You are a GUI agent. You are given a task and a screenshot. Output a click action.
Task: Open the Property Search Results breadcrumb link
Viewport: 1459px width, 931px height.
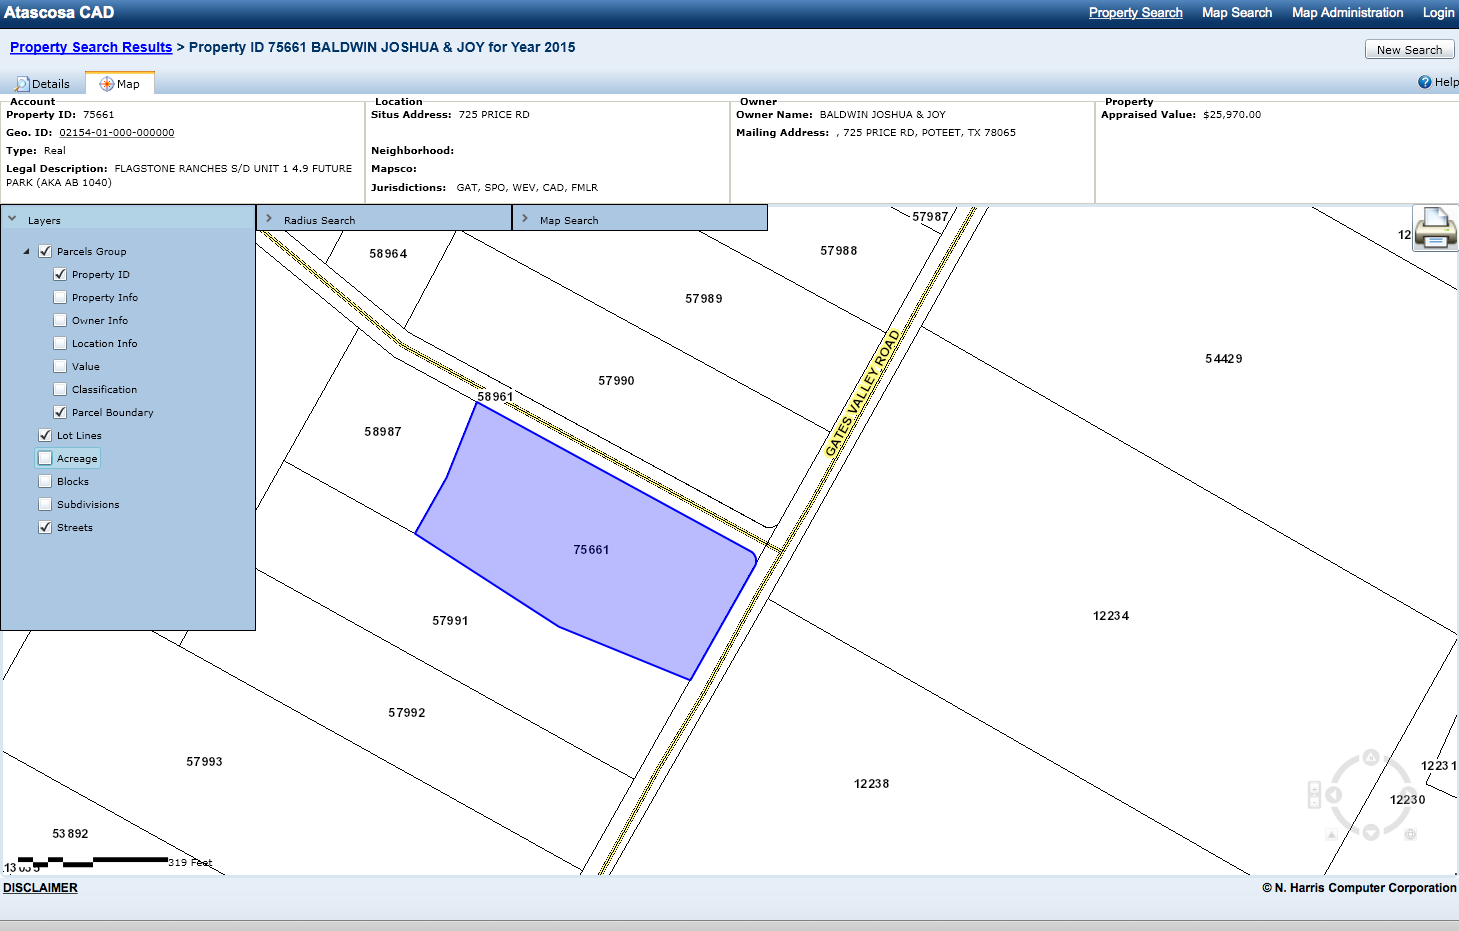(x=91, y=47)
